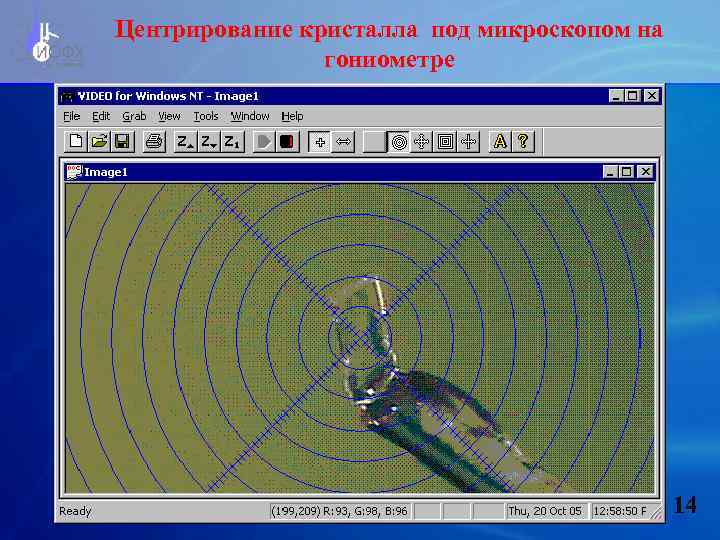Select the four-way arrow overlay tool
This screenshot has height=540, width=720.
(422, 141)
